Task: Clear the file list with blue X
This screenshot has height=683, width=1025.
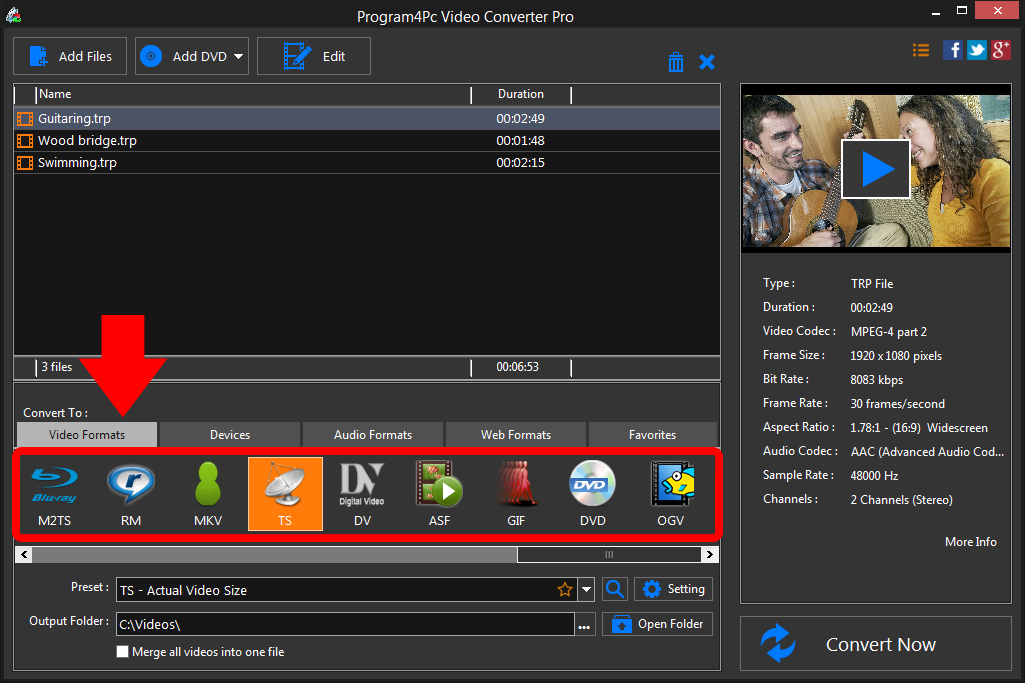Action: point(707,61)
